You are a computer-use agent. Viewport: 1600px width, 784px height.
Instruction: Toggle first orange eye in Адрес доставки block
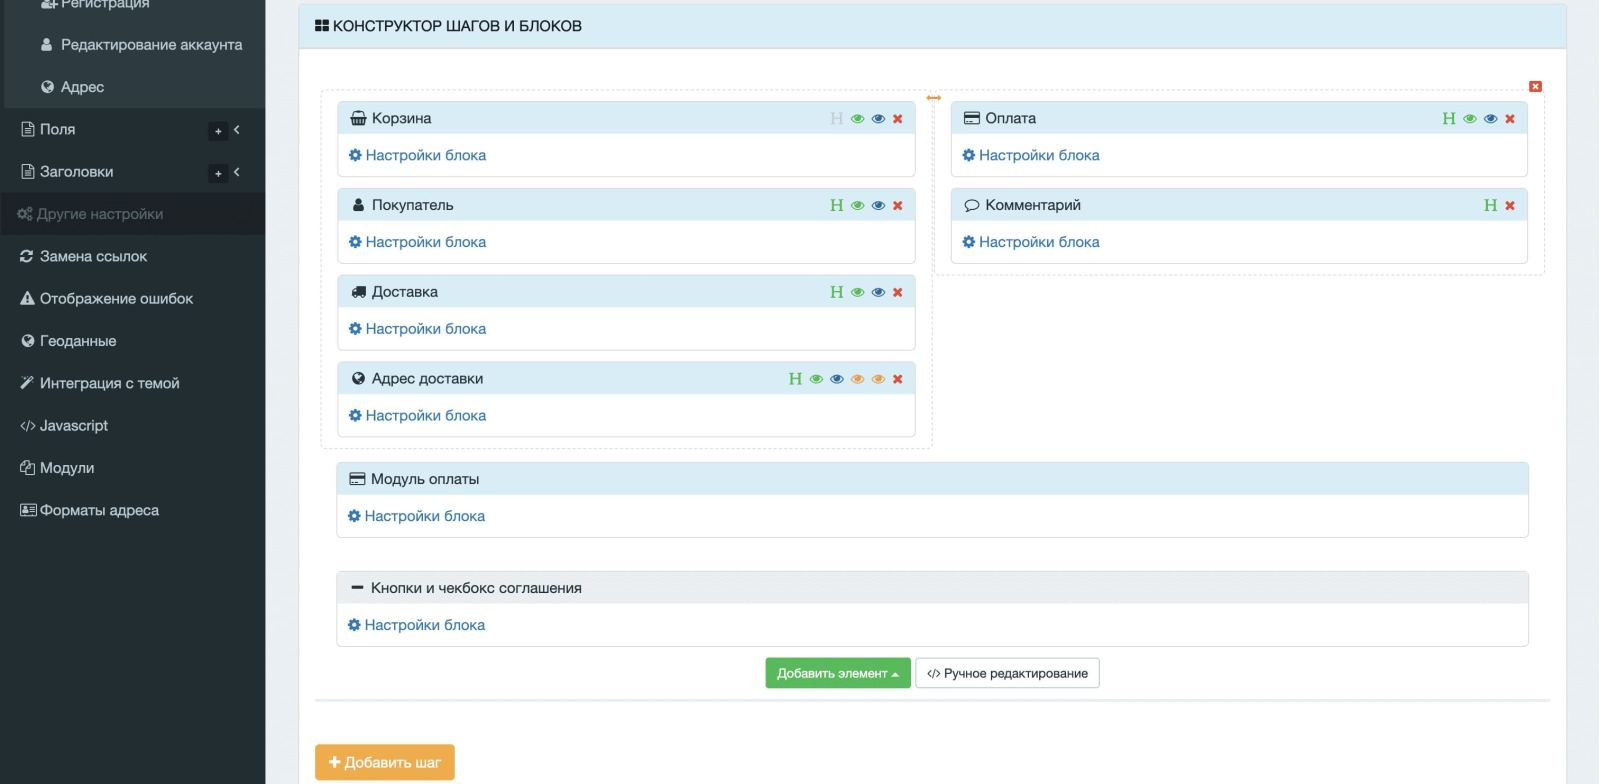coord(857,380)
